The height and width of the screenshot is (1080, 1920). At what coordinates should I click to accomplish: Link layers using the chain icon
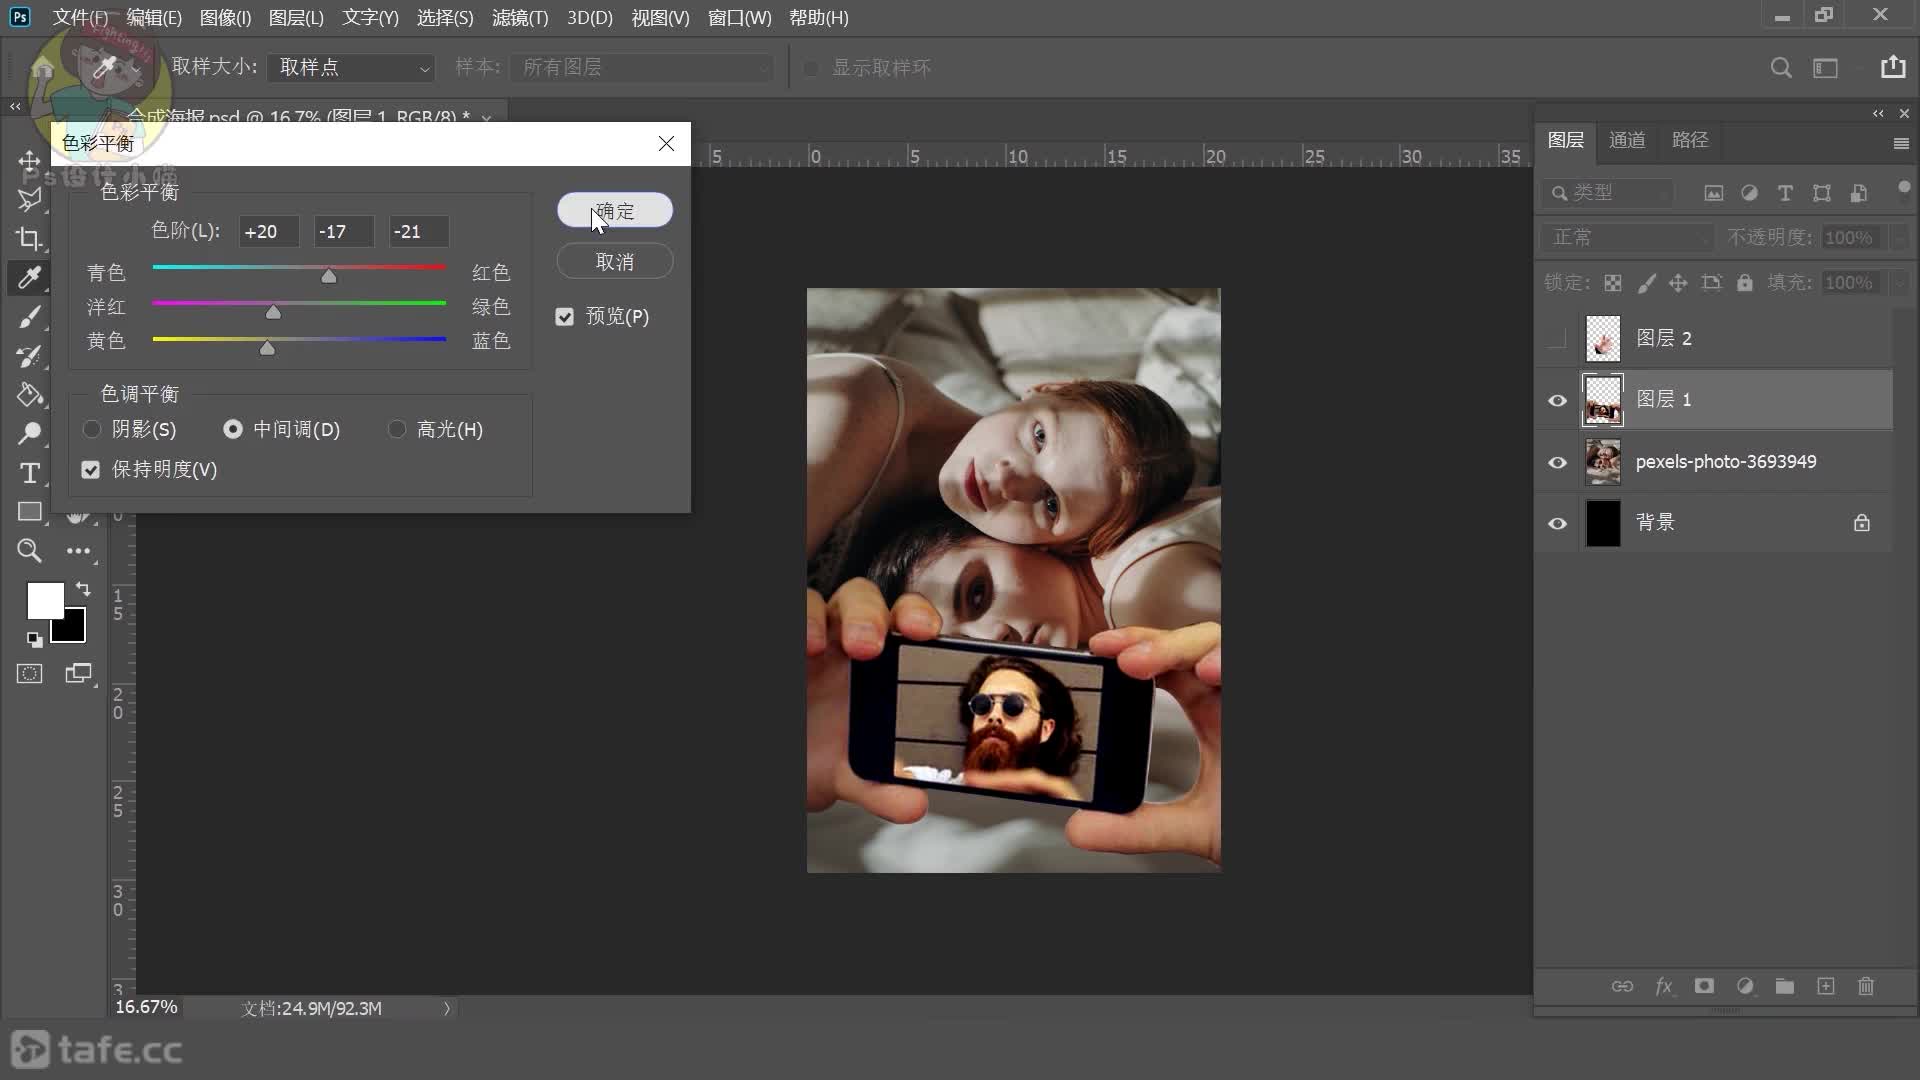click(1622, 986)
